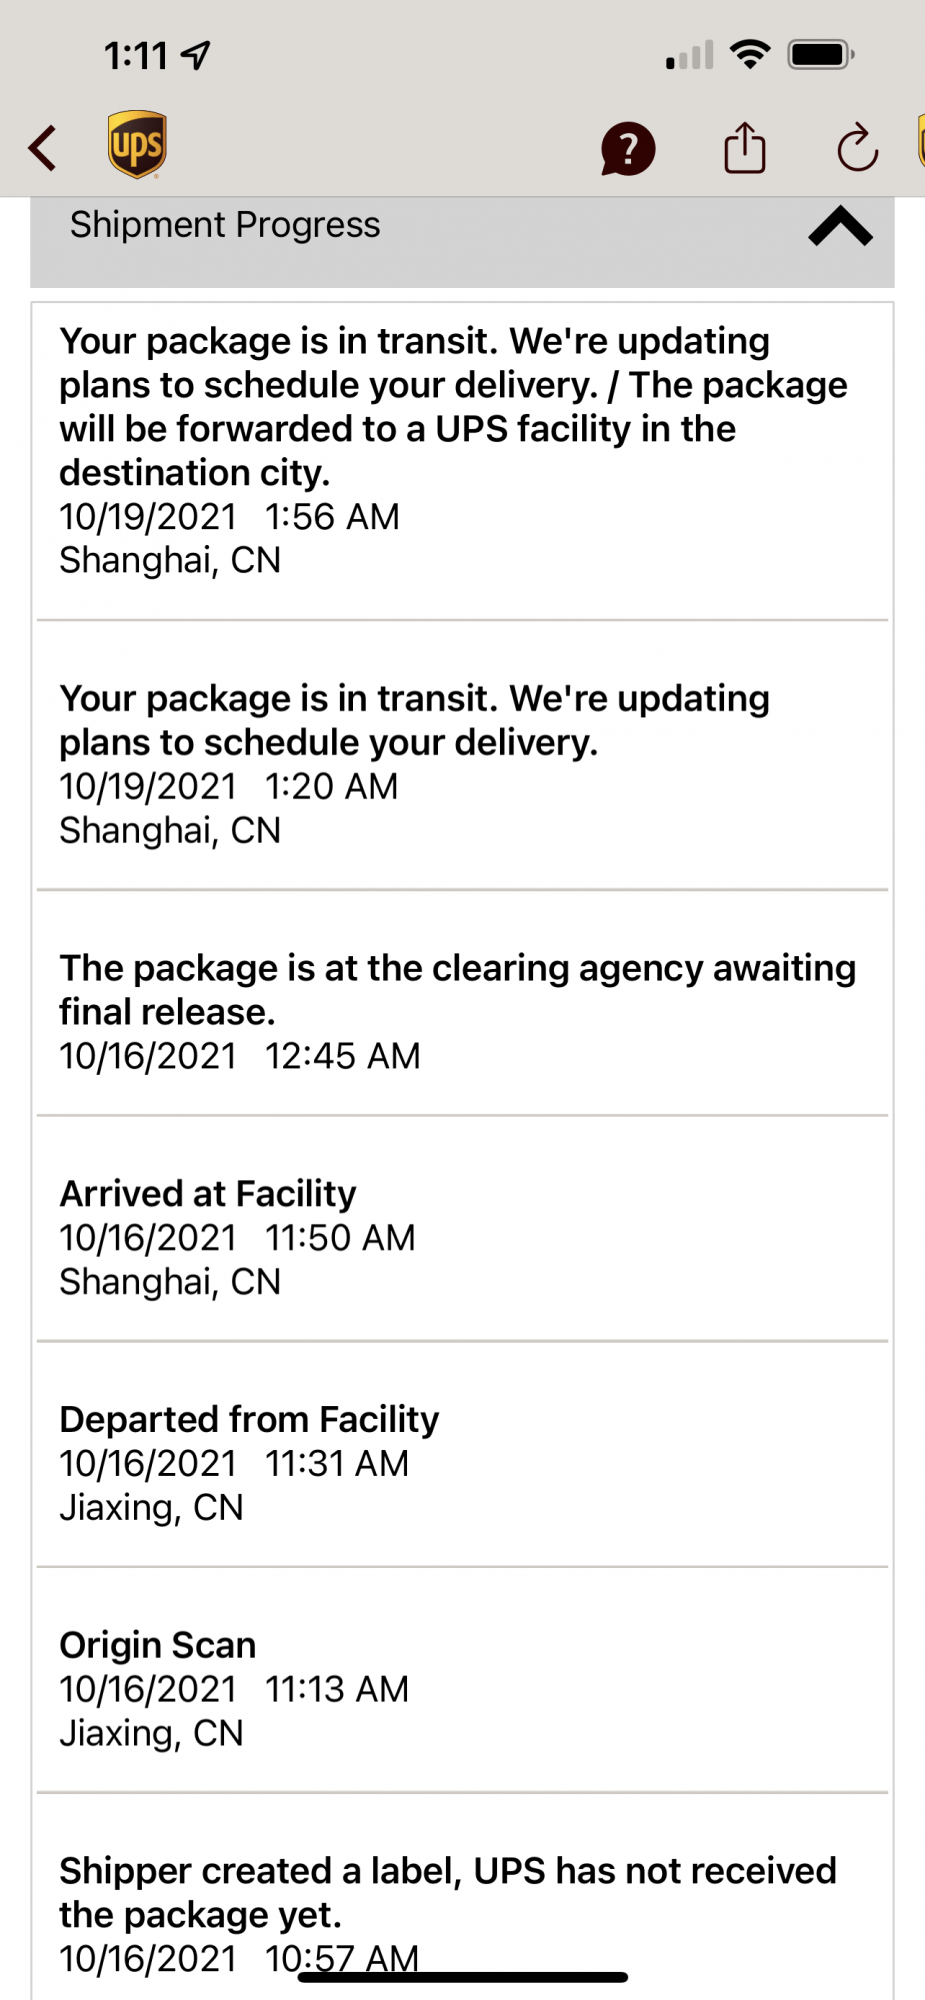925x2000 pixels.
Task: Tap the back arrow icon
Action: point(43,148)
